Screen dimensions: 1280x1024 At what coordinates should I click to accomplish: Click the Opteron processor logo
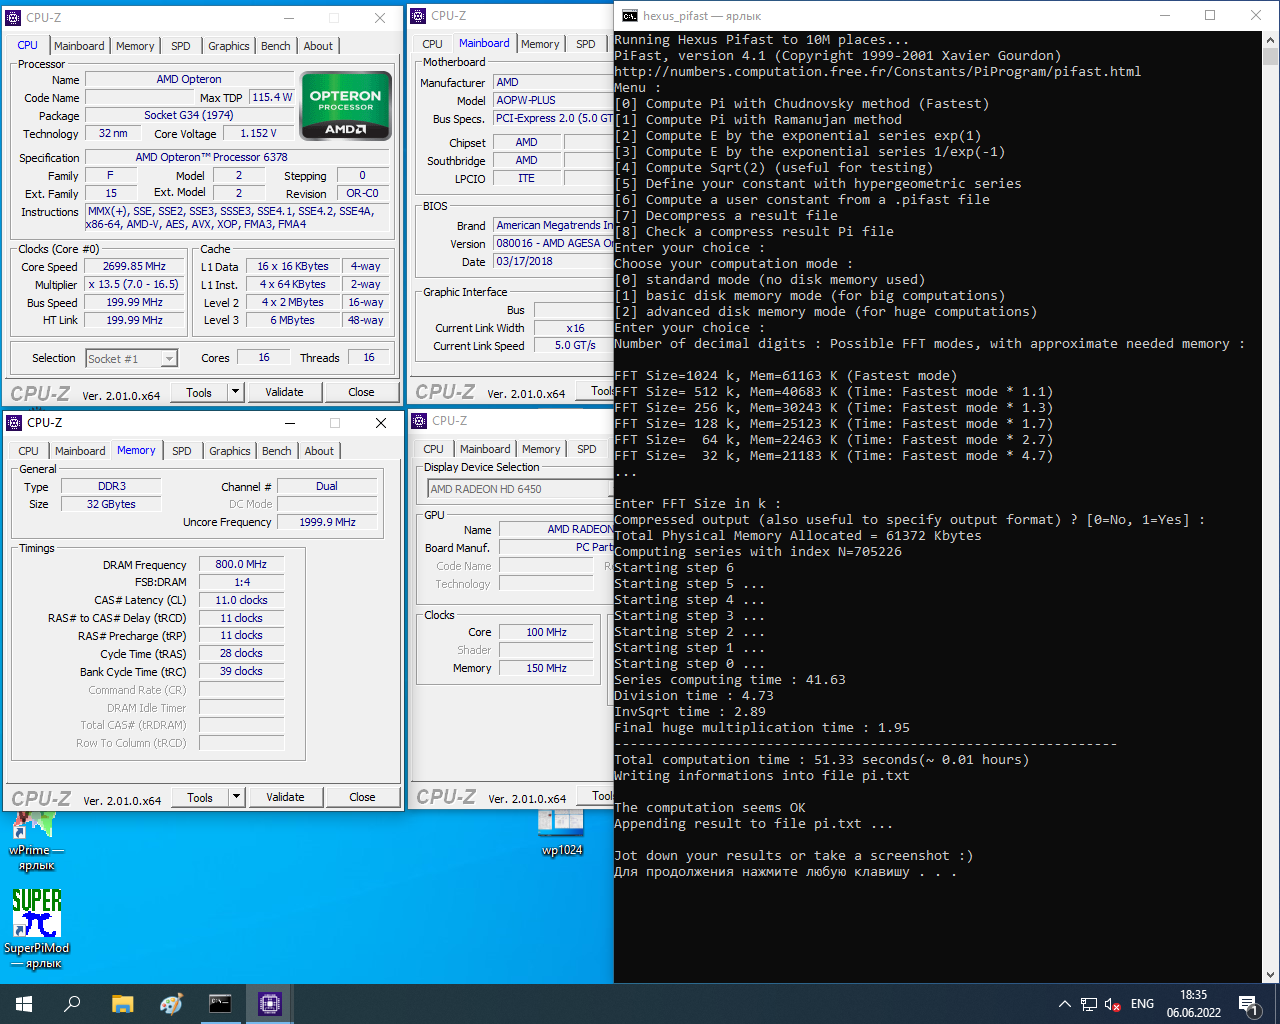[345, 105]
